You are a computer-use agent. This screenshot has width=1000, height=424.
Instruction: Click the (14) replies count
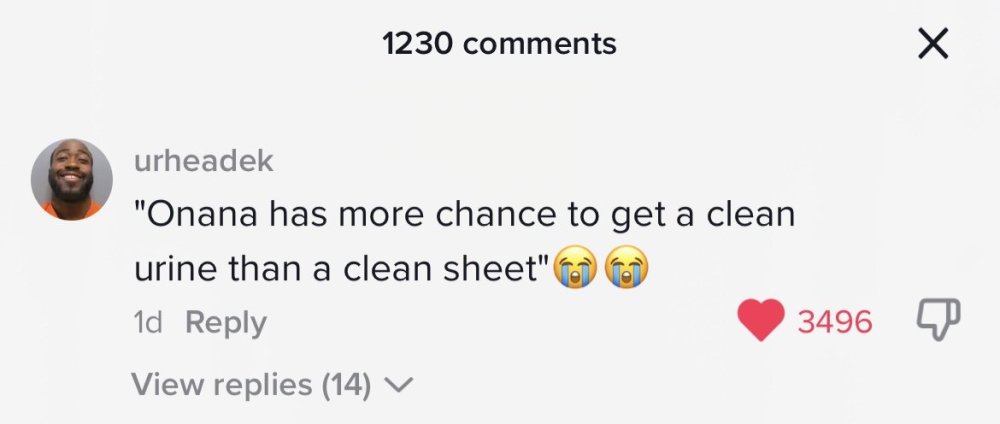point(346,384)
